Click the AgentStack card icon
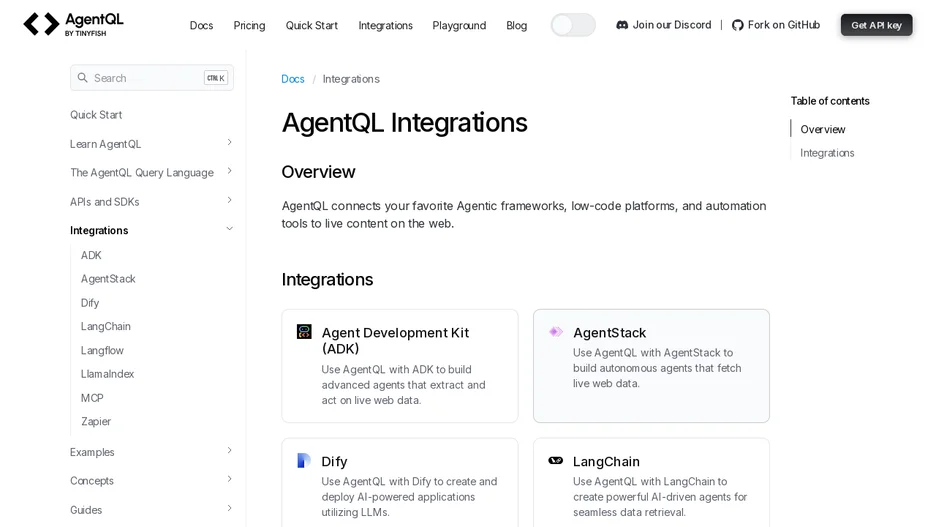936x527 pixels. point(556,331)
